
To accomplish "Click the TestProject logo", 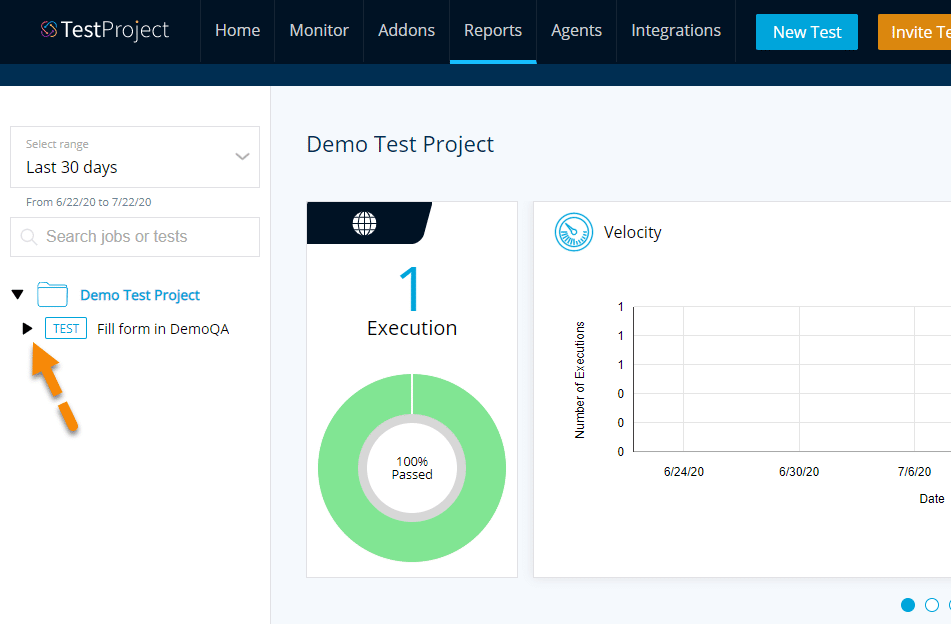I will 104,30.
